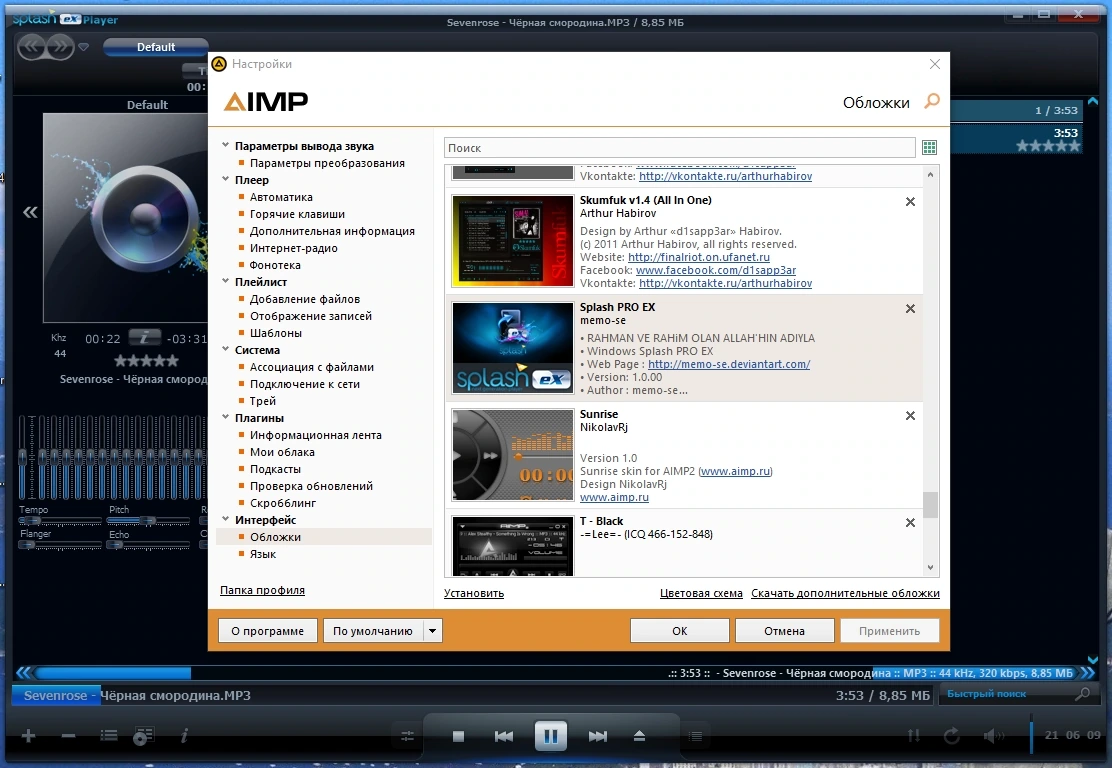1112x768 pixels.
Task: Open the О программе dialog
Action: coord(267,631)
